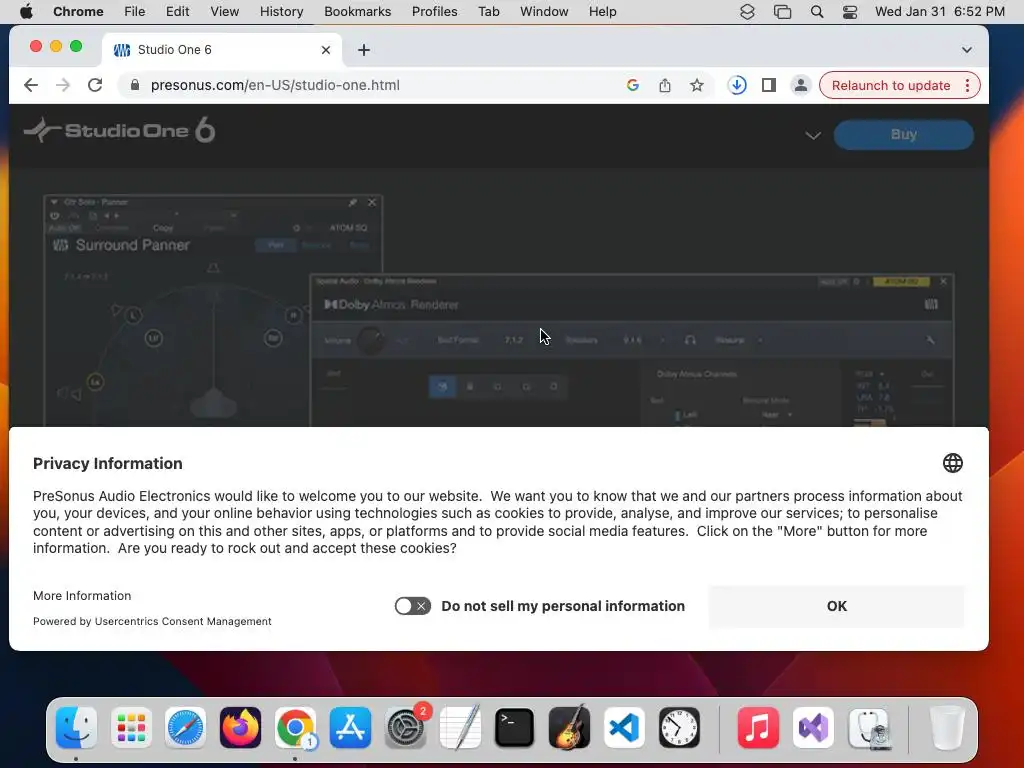Reload the page
This screenshot has height=768, width=1024.
pyautogui.click(x=95, y=85)
